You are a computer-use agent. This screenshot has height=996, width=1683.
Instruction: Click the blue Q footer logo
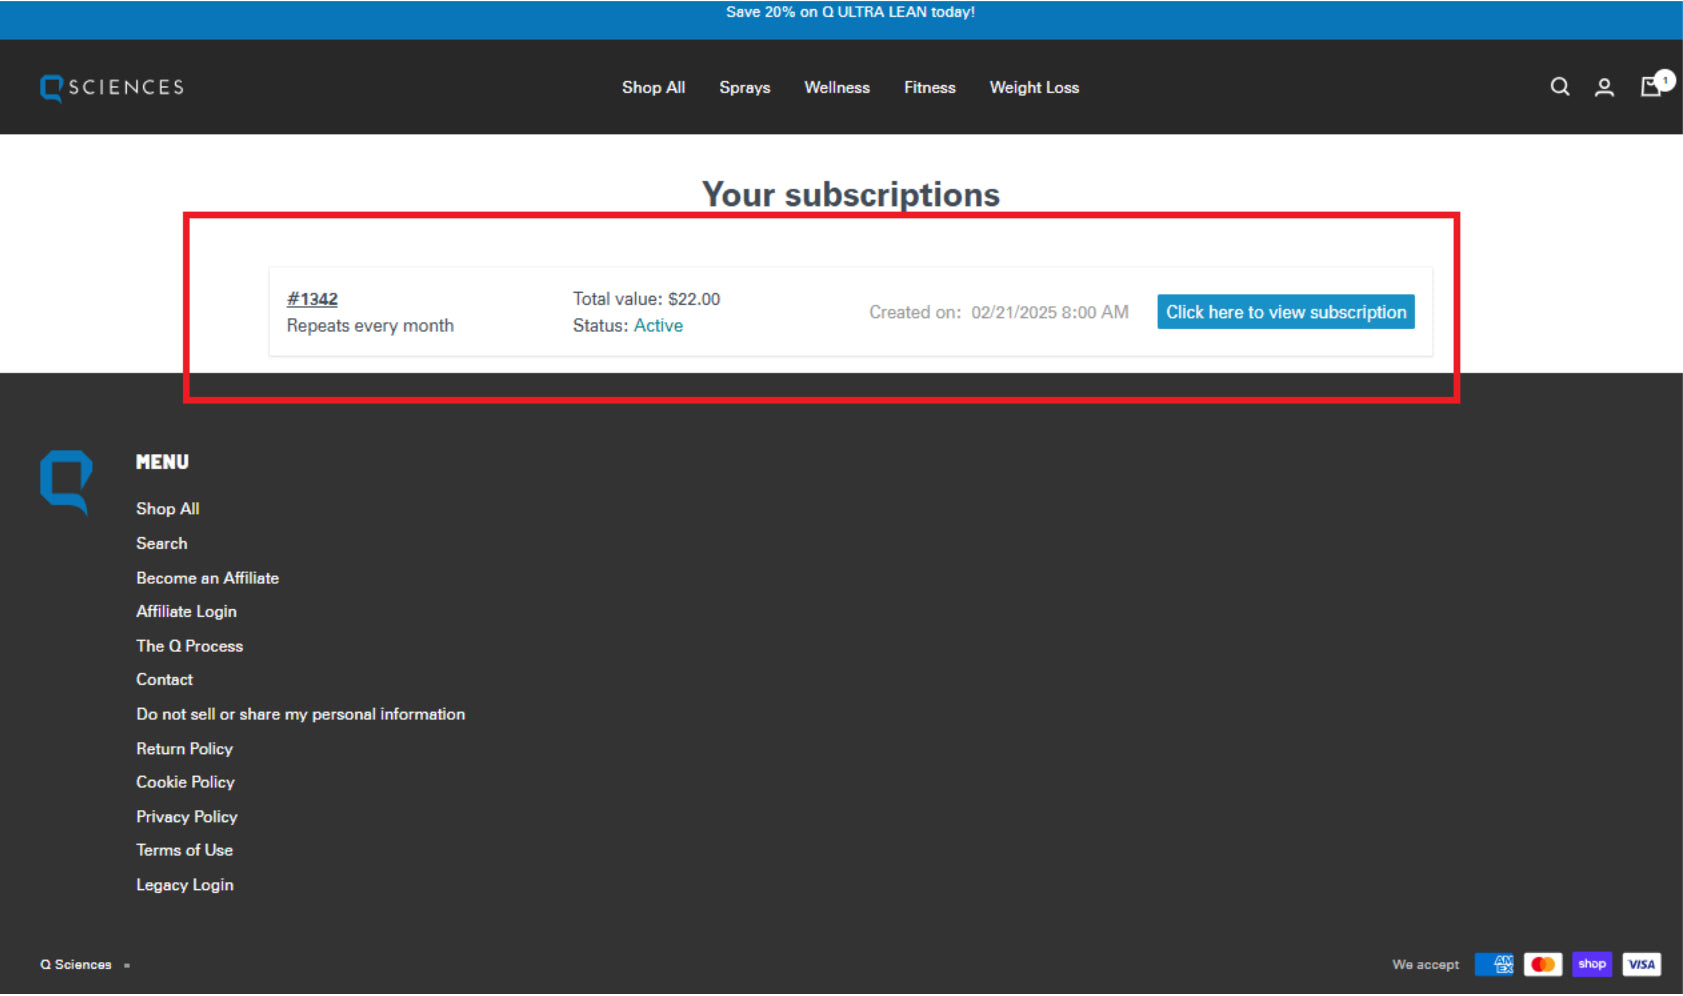coord(66,481)
